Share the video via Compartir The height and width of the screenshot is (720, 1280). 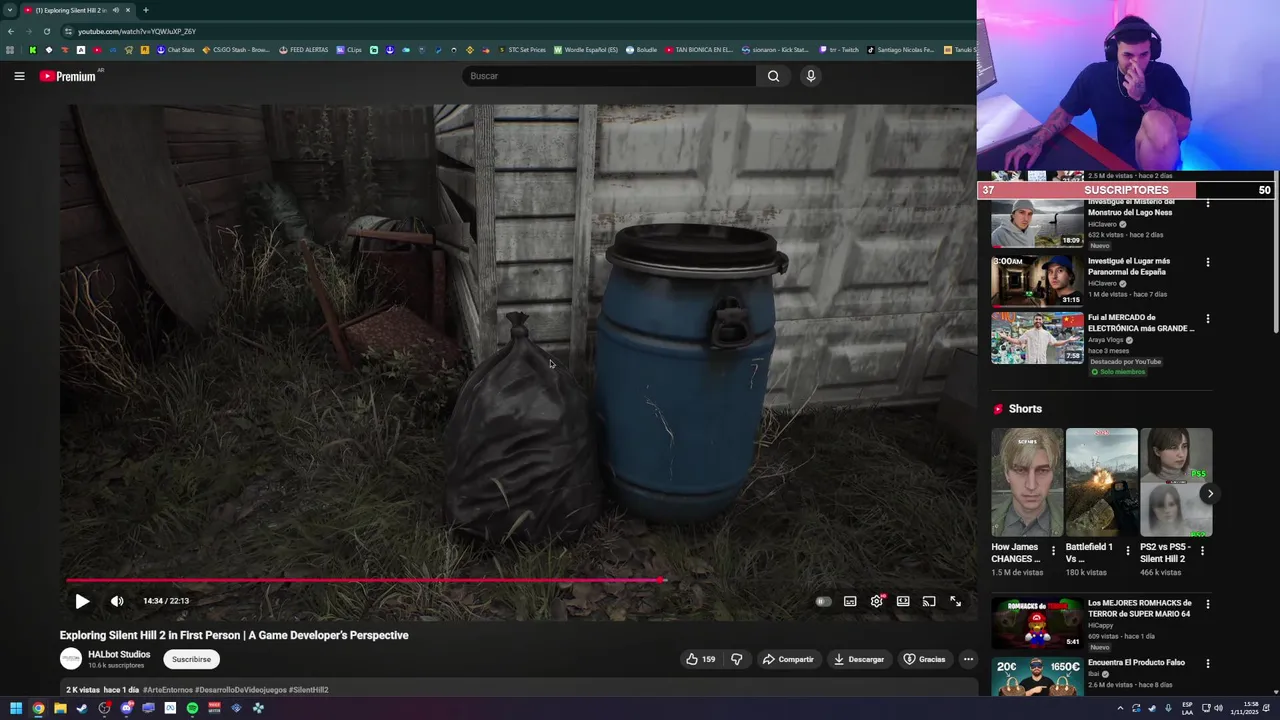coord(788,659)
